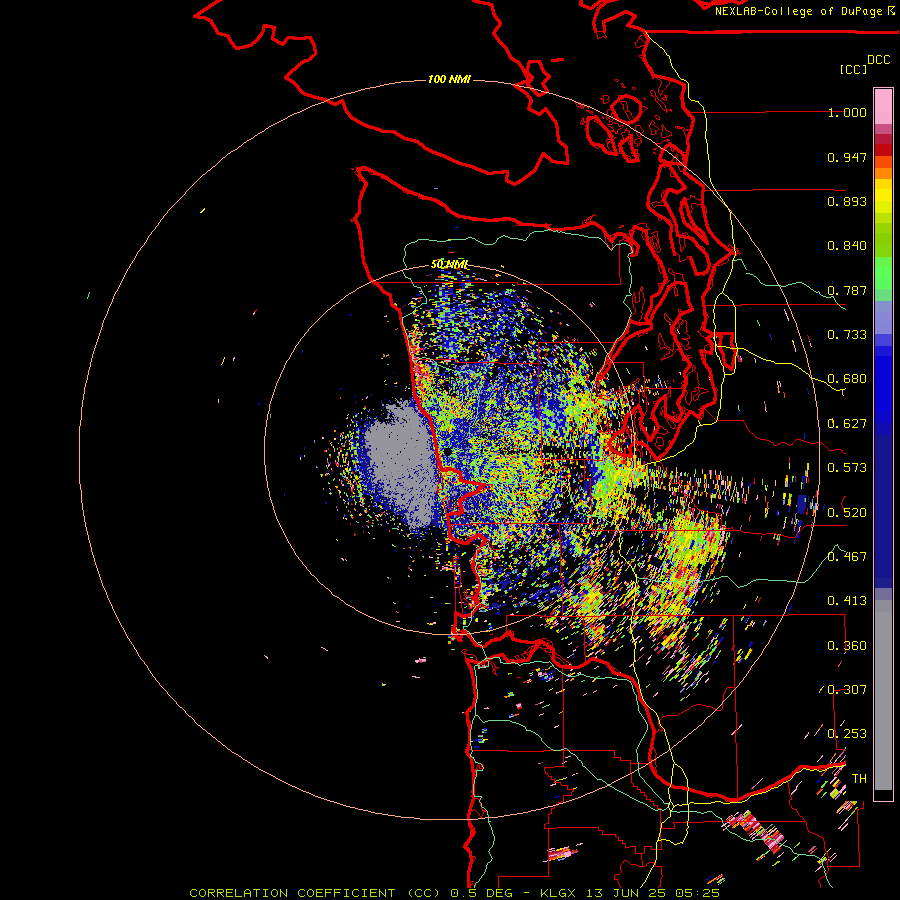Click the 0.360 legend value
This screenshot has height=900, width=900.
[847, 646]
